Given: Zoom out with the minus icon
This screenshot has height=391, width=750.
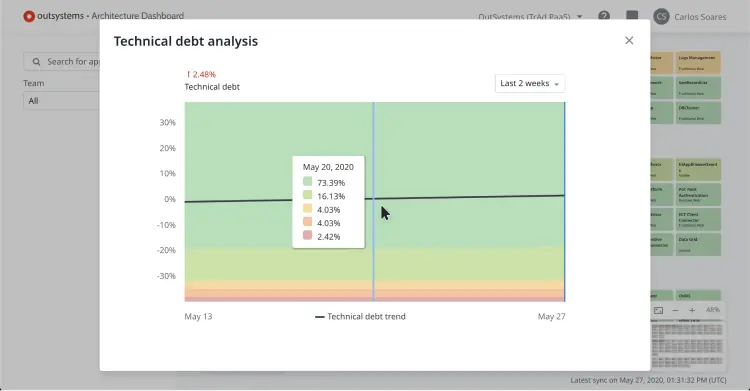Looking at the screenshot, I should pyautogui.click(x=675, y=310).
